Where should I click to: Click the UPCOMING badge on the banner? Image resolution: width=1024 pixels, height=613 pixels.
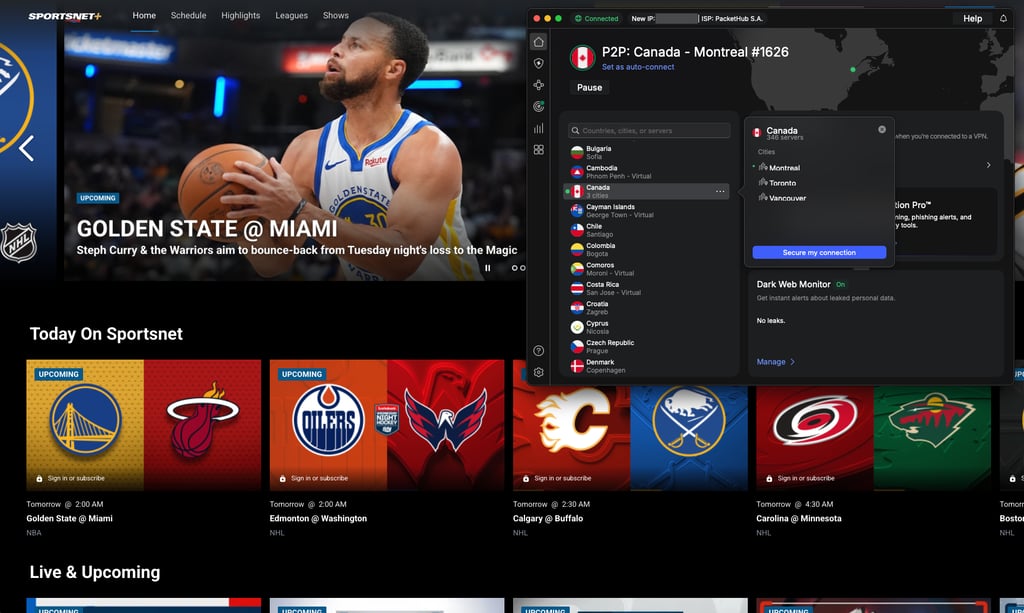[98, 198]
